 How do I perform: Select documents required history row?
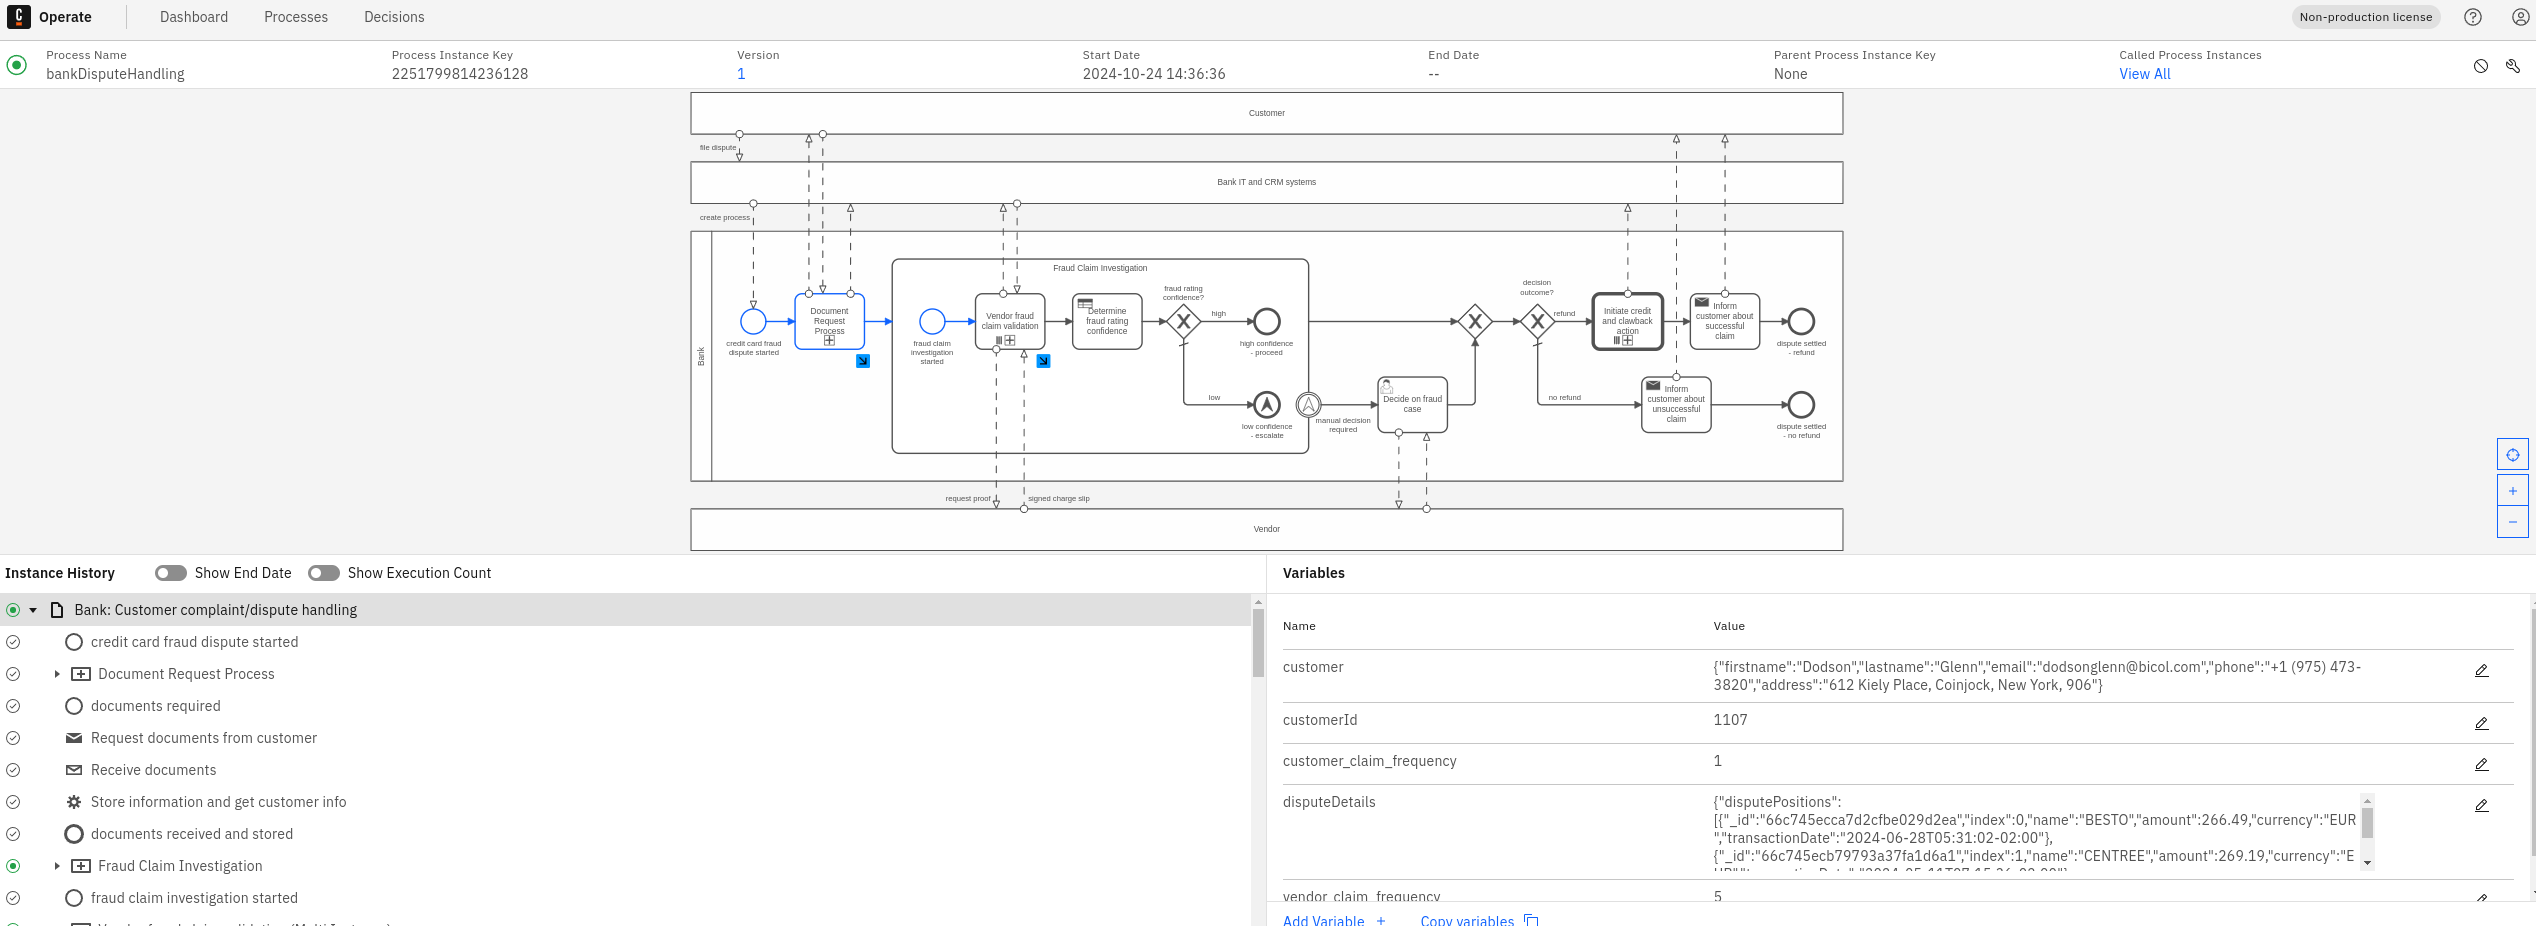tap(625, 706)
